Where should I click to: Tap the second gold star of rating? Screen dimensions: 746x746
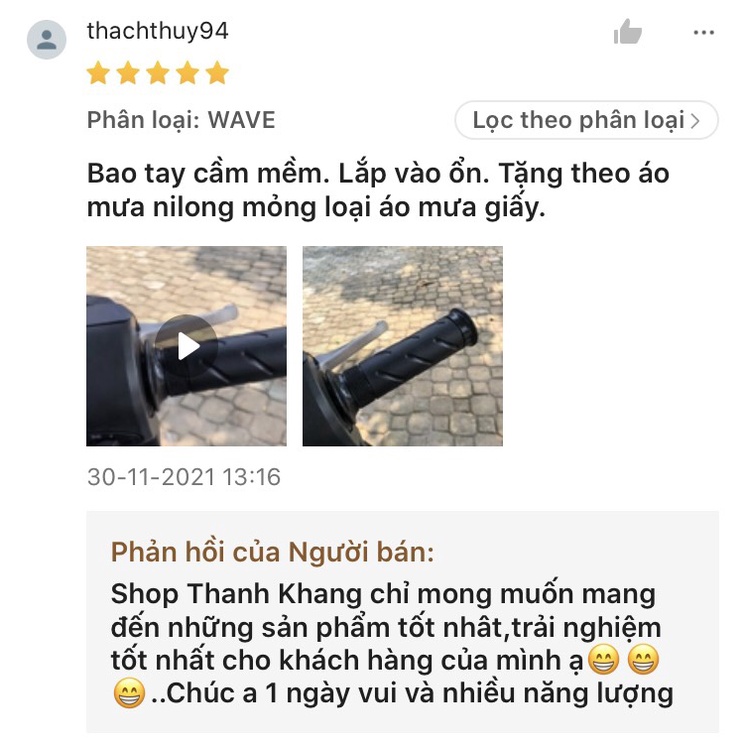pyautogui.click(x=128, y=73)
